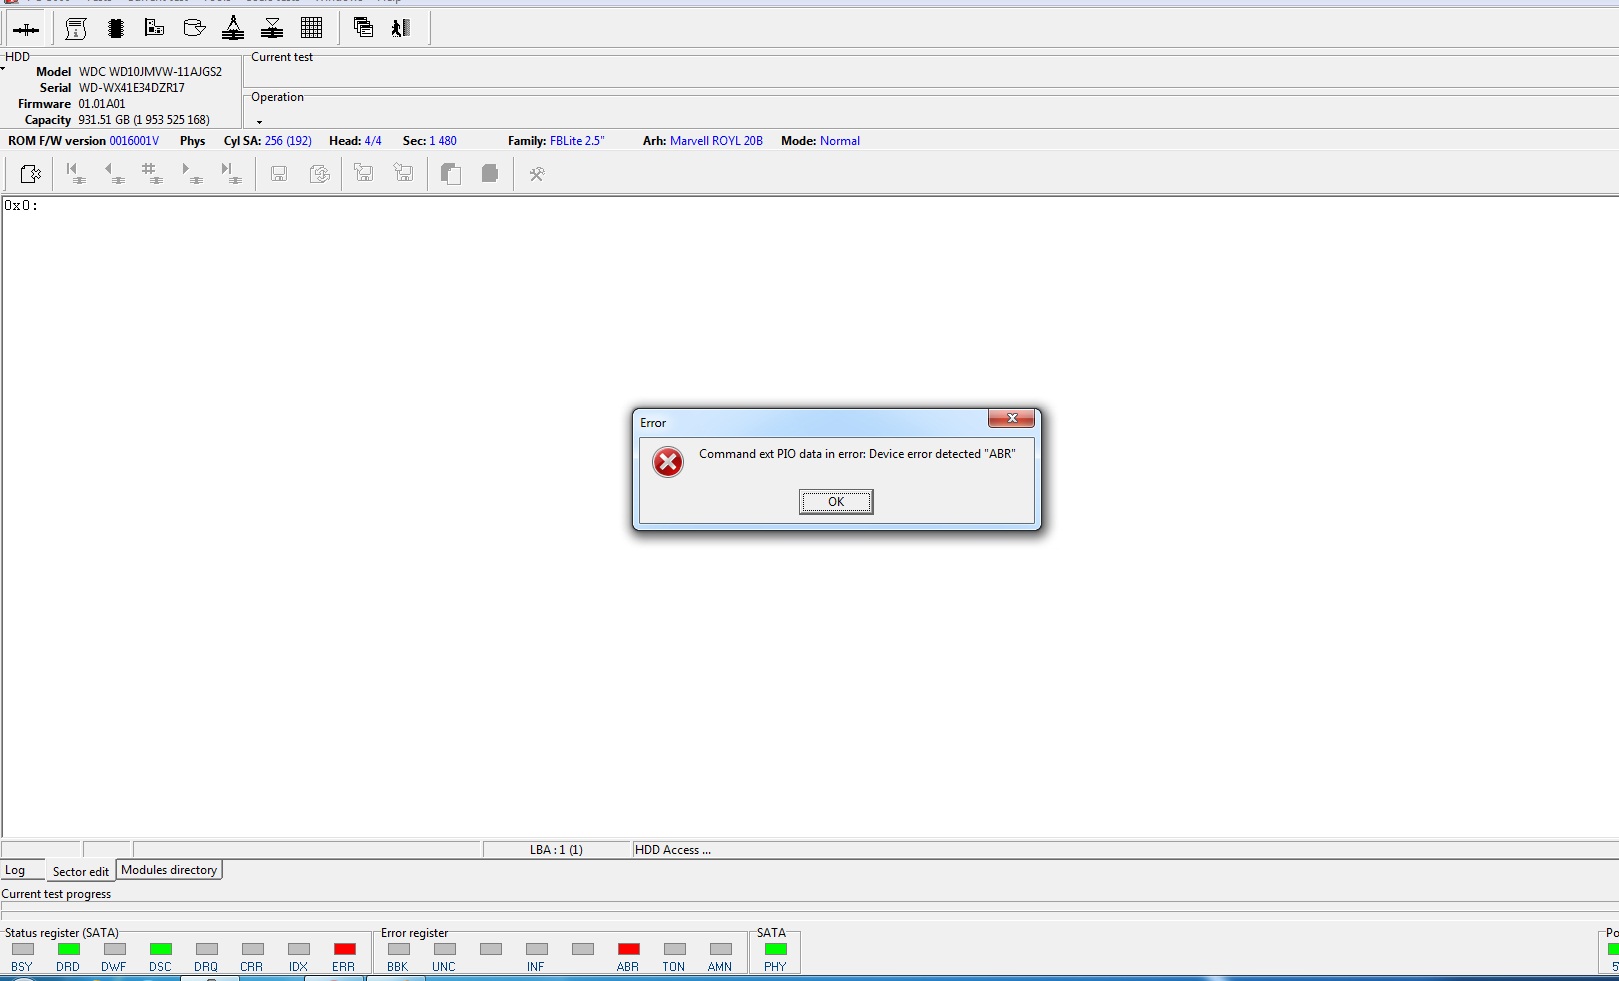The height and width of the screenshot is (981, 1619).
Task: Click the copy pages icon in editor toolbar
Action: point(451,174)
